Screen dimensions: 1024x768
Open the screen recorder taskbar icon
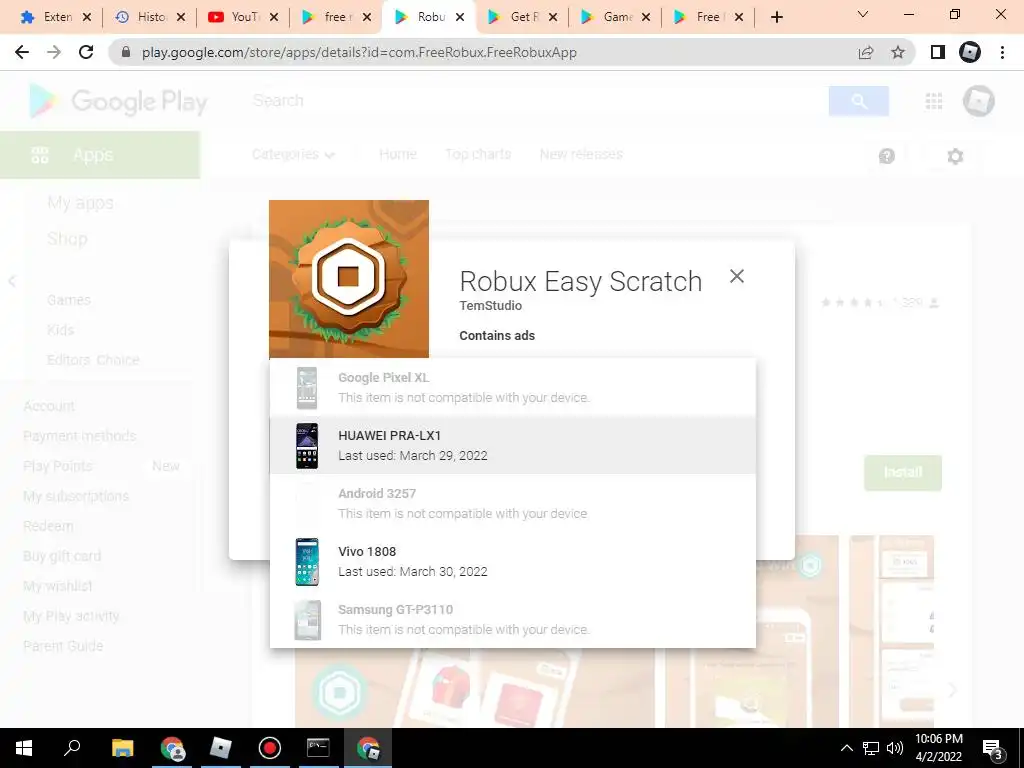pyautogui.click(x=269, y=748)
